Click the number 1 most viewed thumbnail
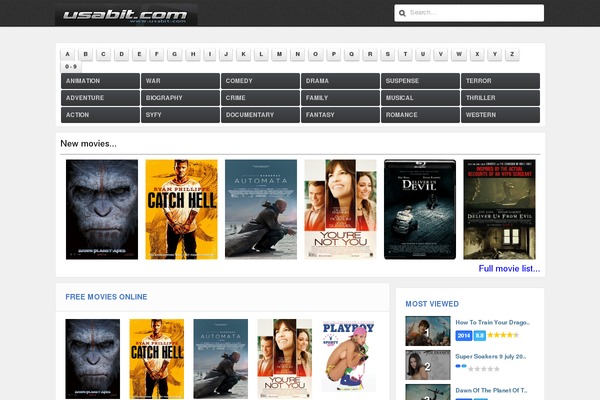Image resolution: width=600 pixels, height=400 pixels. coord(428,331)
